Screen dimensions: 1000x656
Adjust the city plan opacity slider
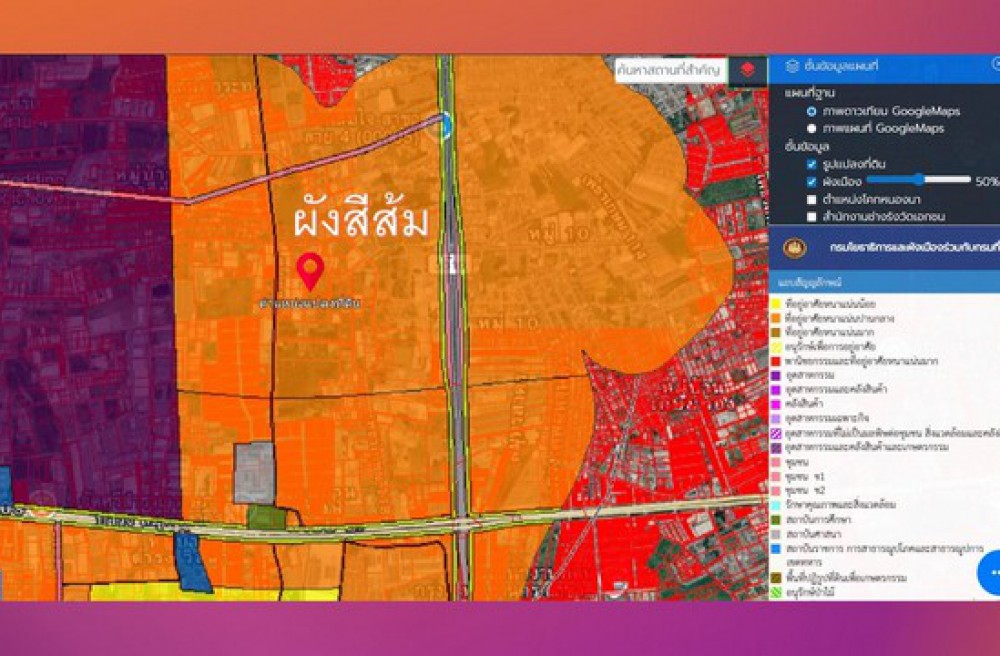click(918, 180)
